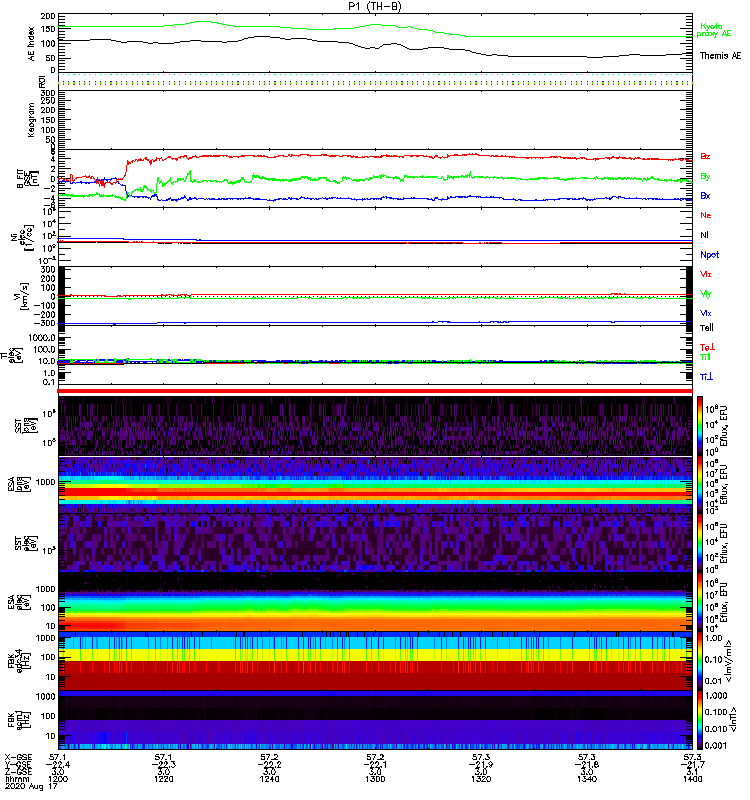Screen dimensions: 750x800
Task: Select the AE Index axis title
Action: pyautogui.click(x=32, y=43)
